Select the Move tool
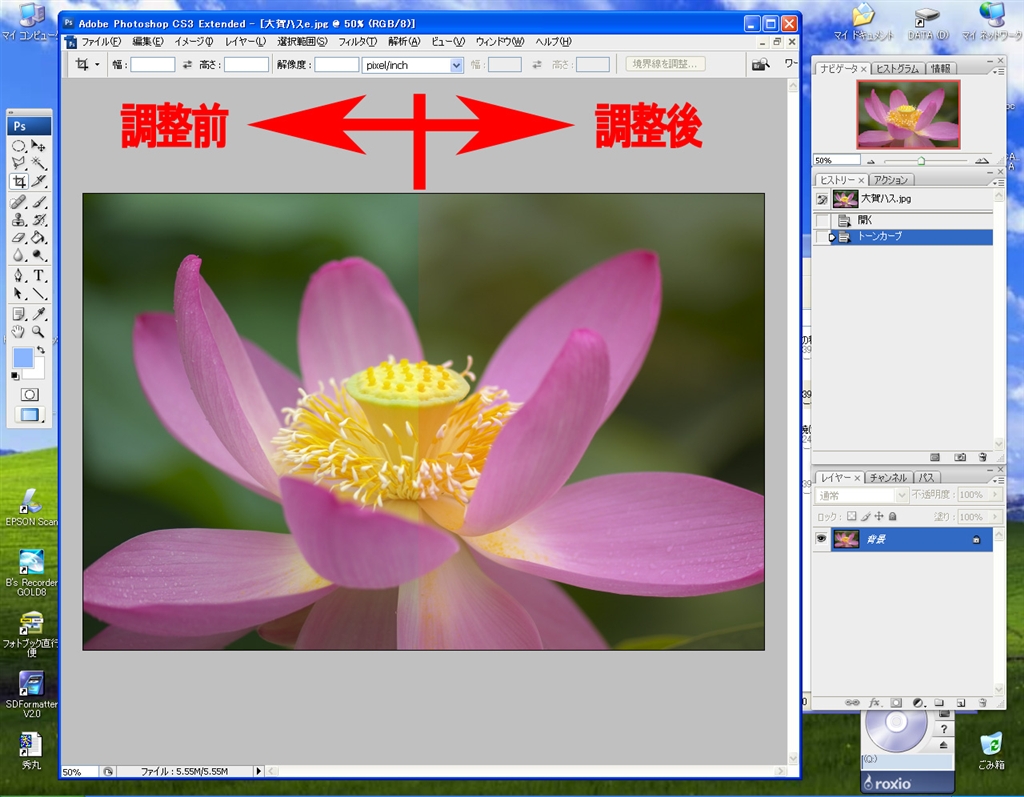Viewport: 1024px width, 797px height. [x=39, y=146]
